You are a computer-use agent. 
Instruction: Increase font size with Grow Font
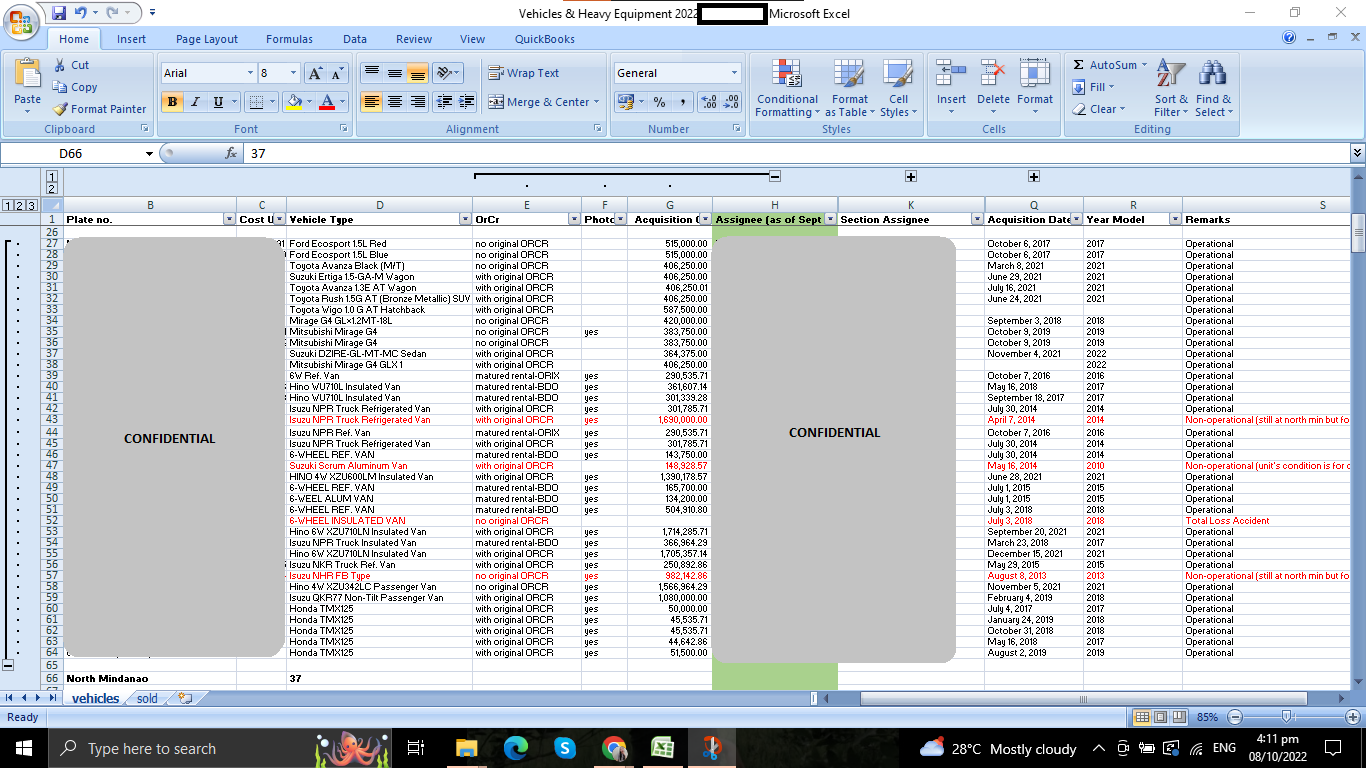pos(315,73)
